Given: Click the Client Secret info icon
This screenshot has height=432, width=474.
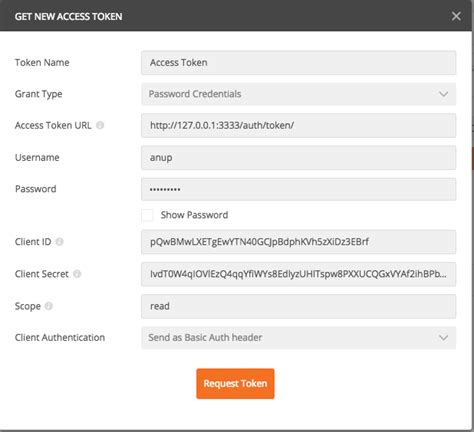Looking at the screenshot, I should point(77,274).
